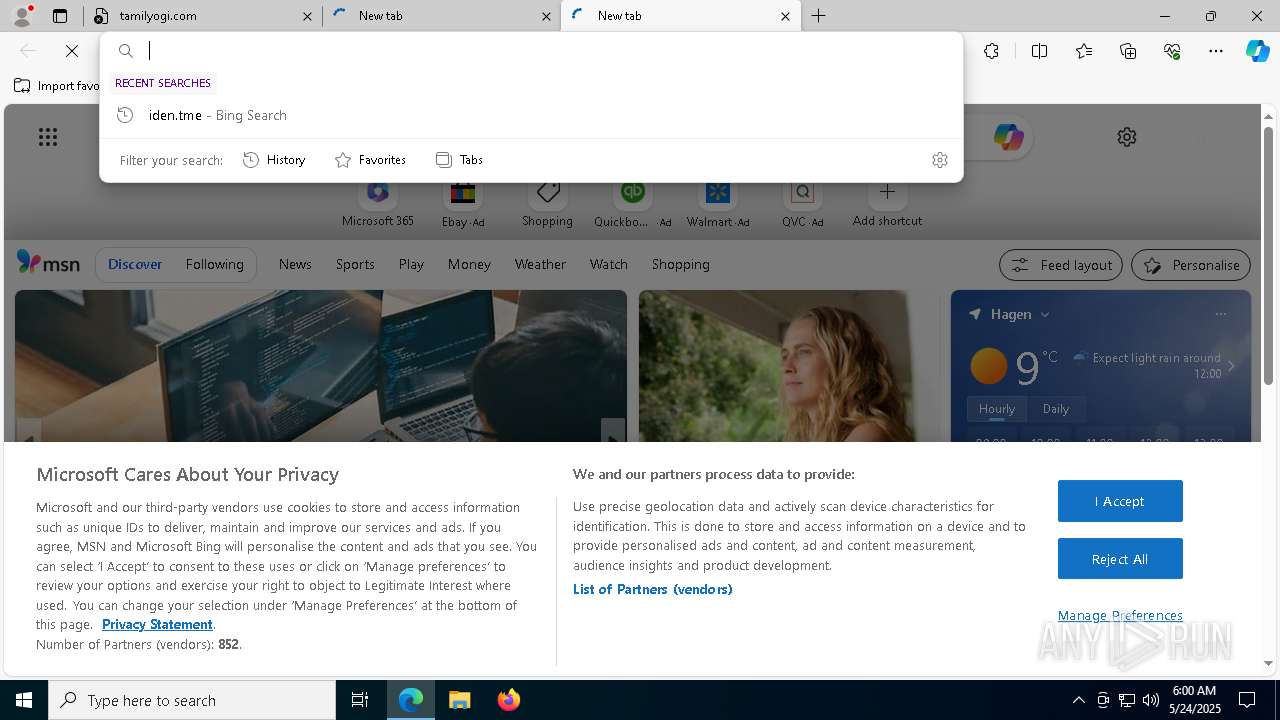Add a new shortcut tile
Screen dimensions: 1280x720
[887, 205]
